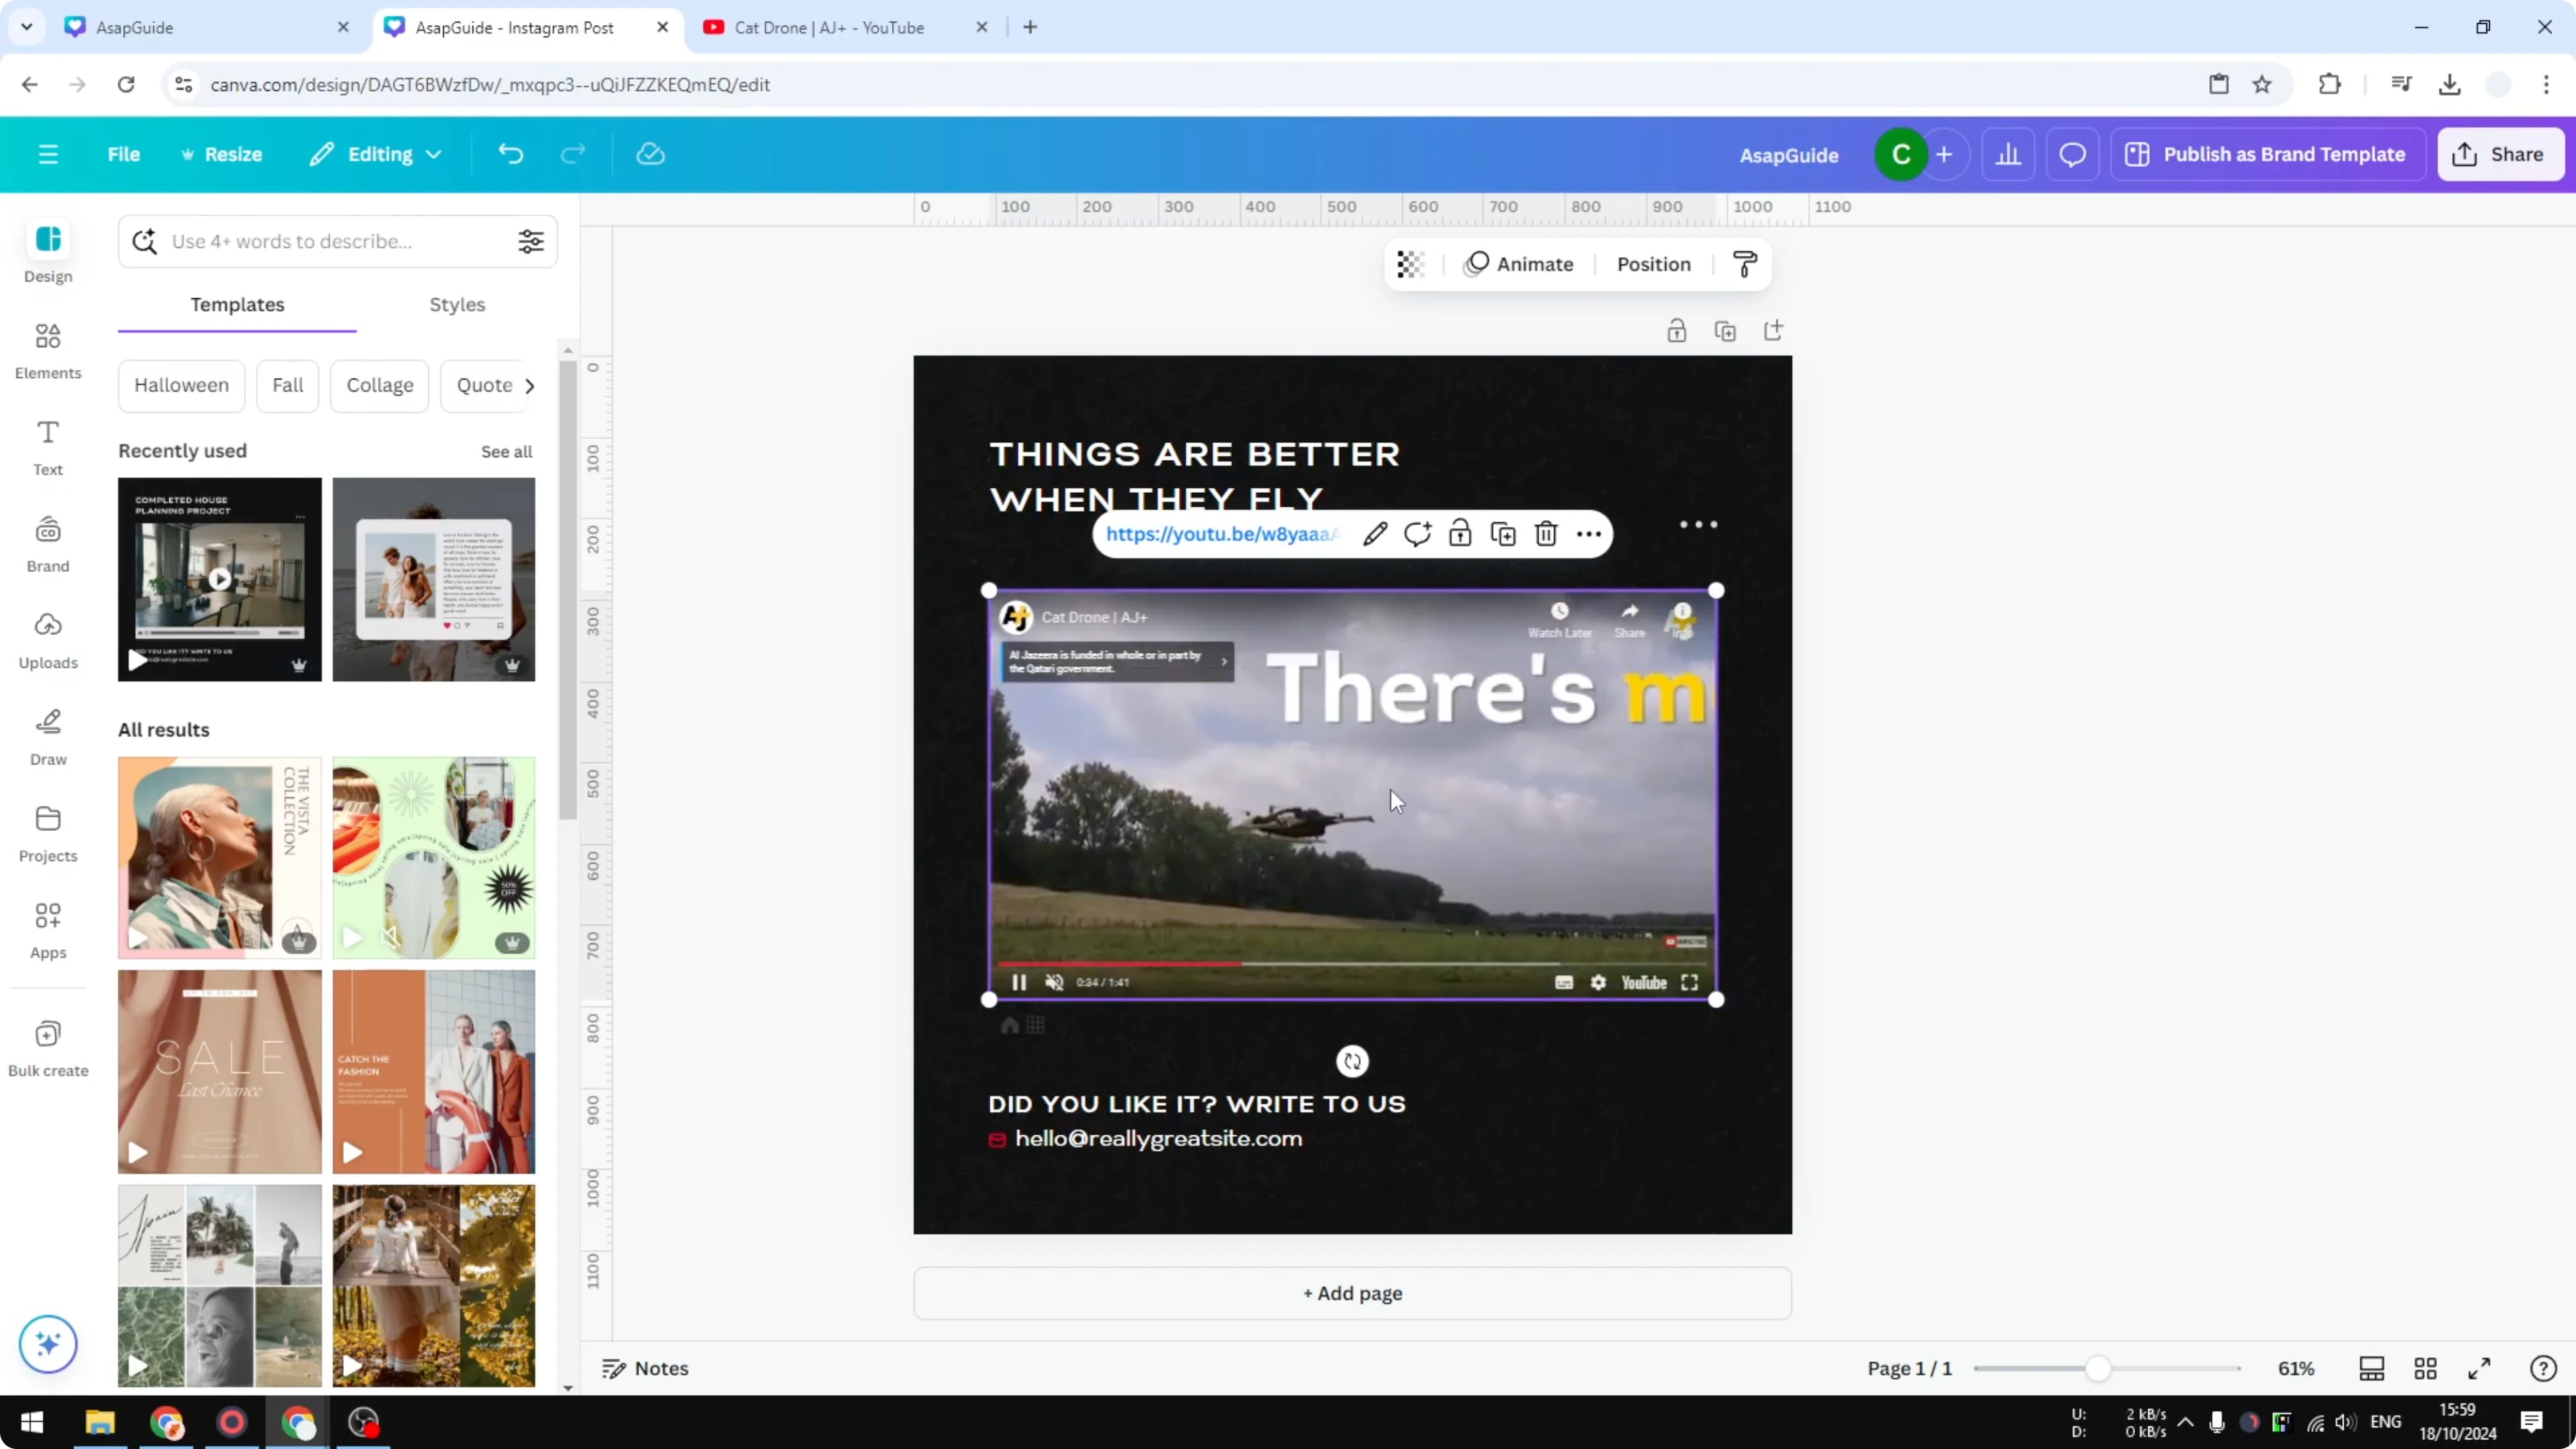The width and height of the screenshot is (2576, 1449).
Task: Toggle lock on the selected page
Action: pos(1677,330)
